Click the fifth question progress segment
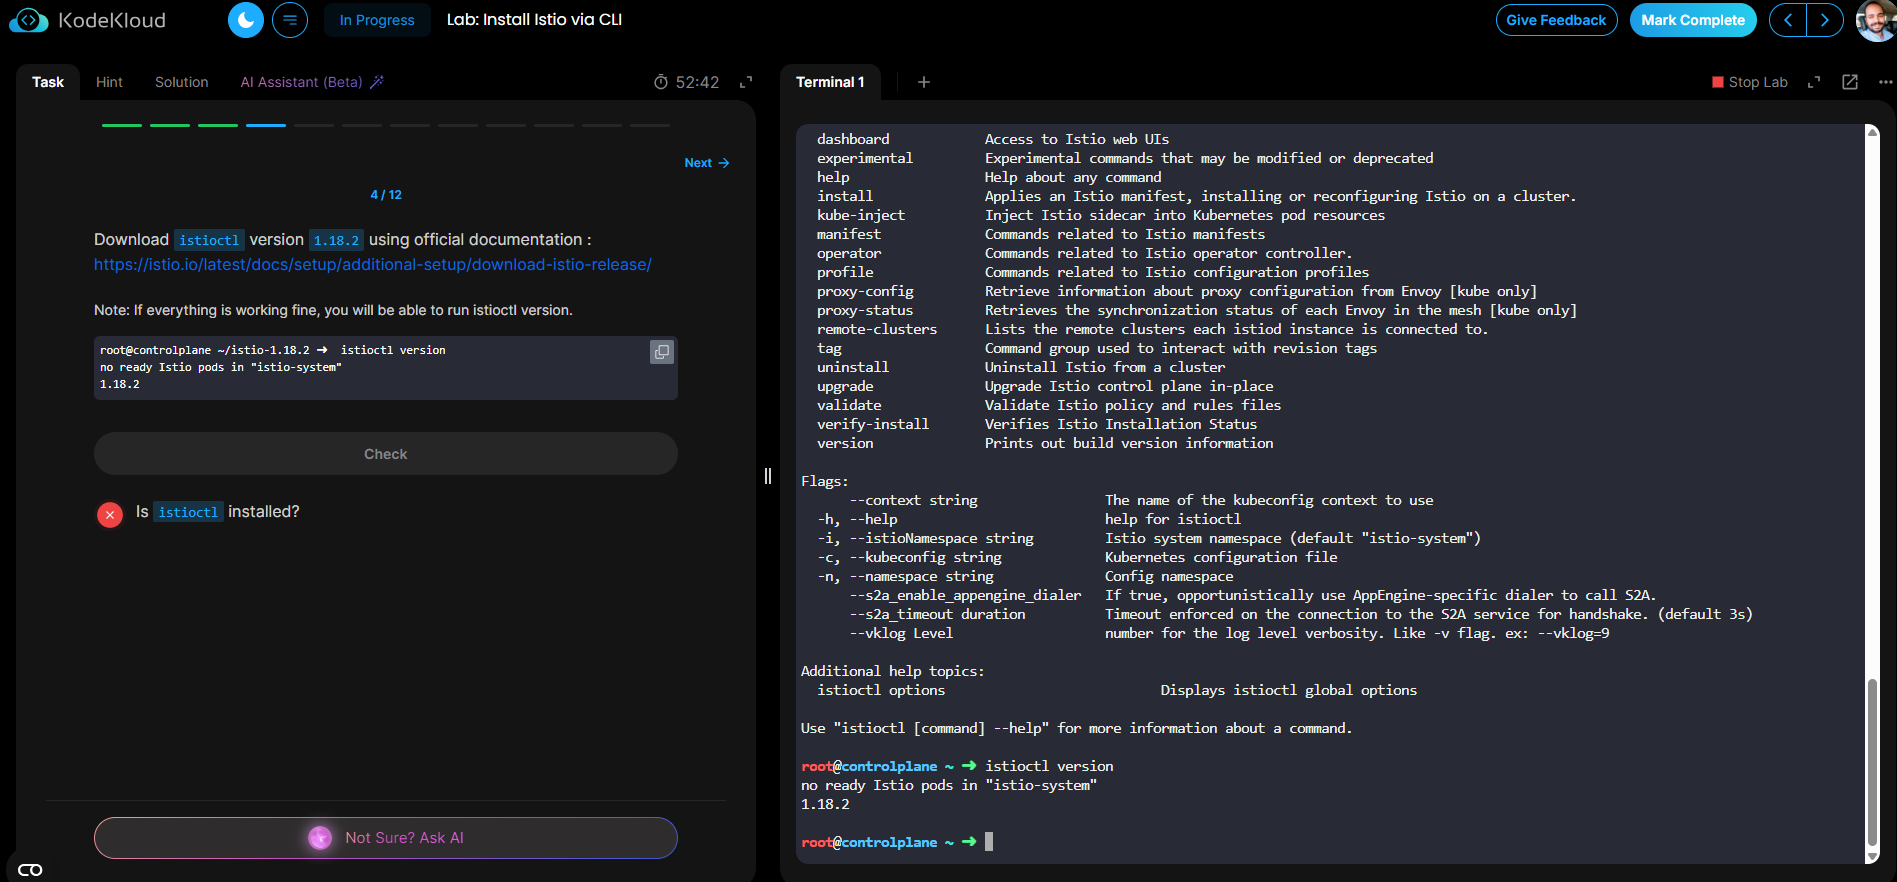 pyautogui.click(x=314, y=125)
